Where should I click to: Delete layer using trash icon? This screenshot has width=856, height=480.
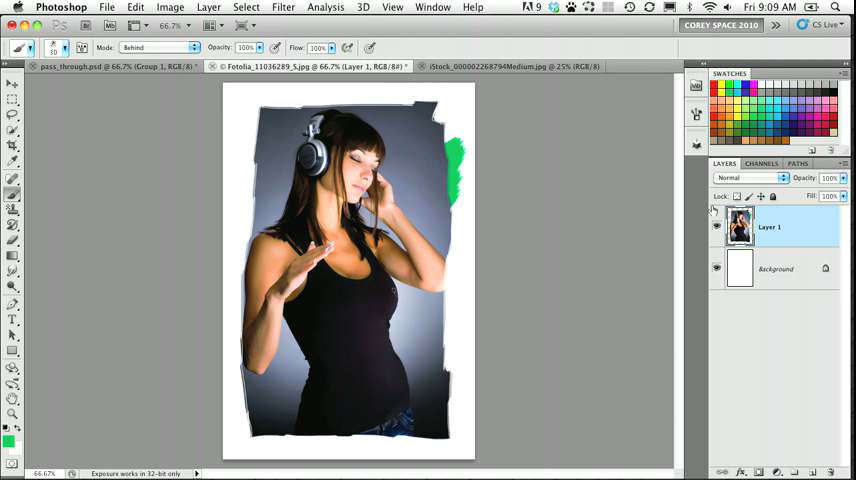pyautogui.click(x=829, y=471)
